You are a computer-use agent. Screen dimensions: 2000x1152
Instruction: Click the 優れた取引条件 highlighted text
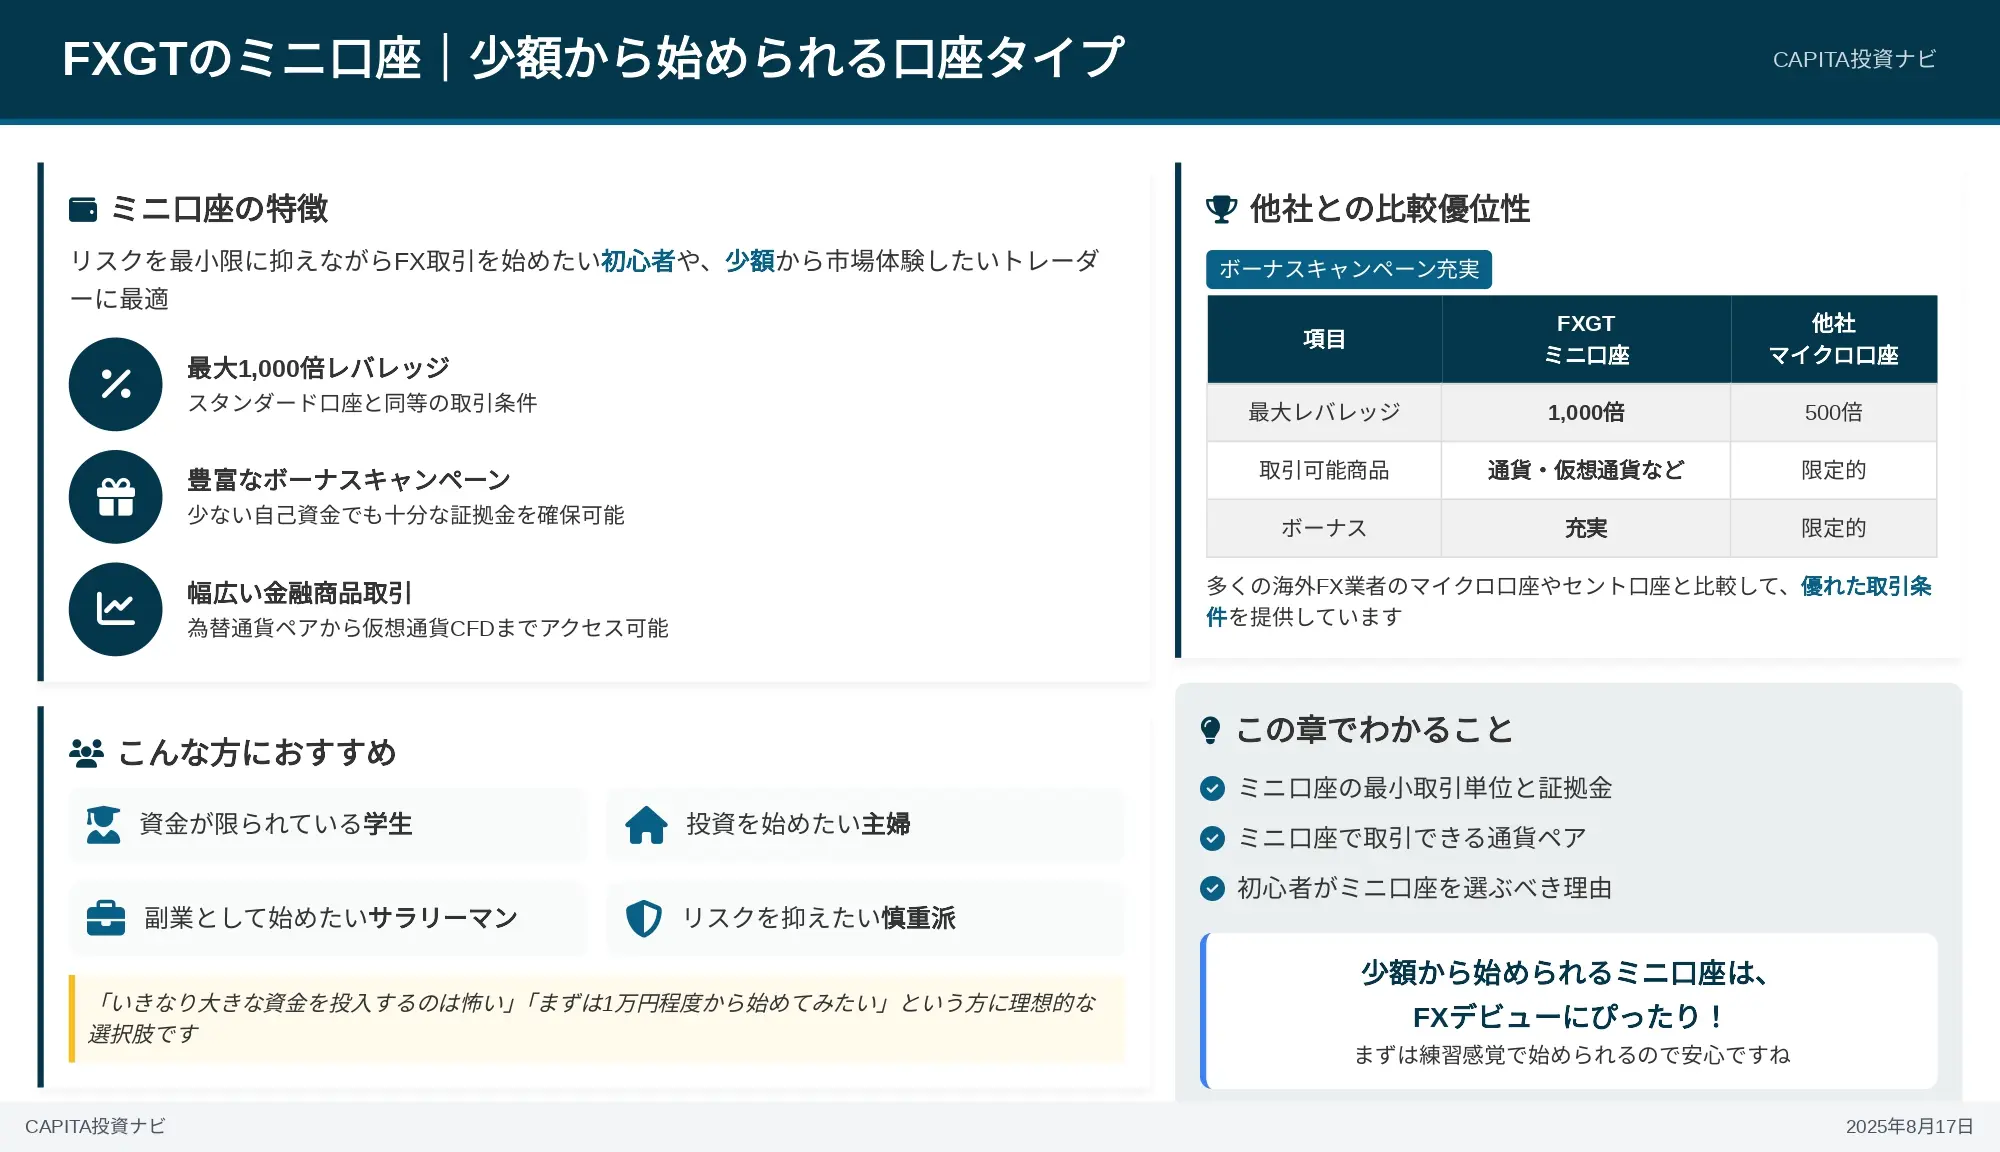pyautogui.click(x=1865, y=586)
